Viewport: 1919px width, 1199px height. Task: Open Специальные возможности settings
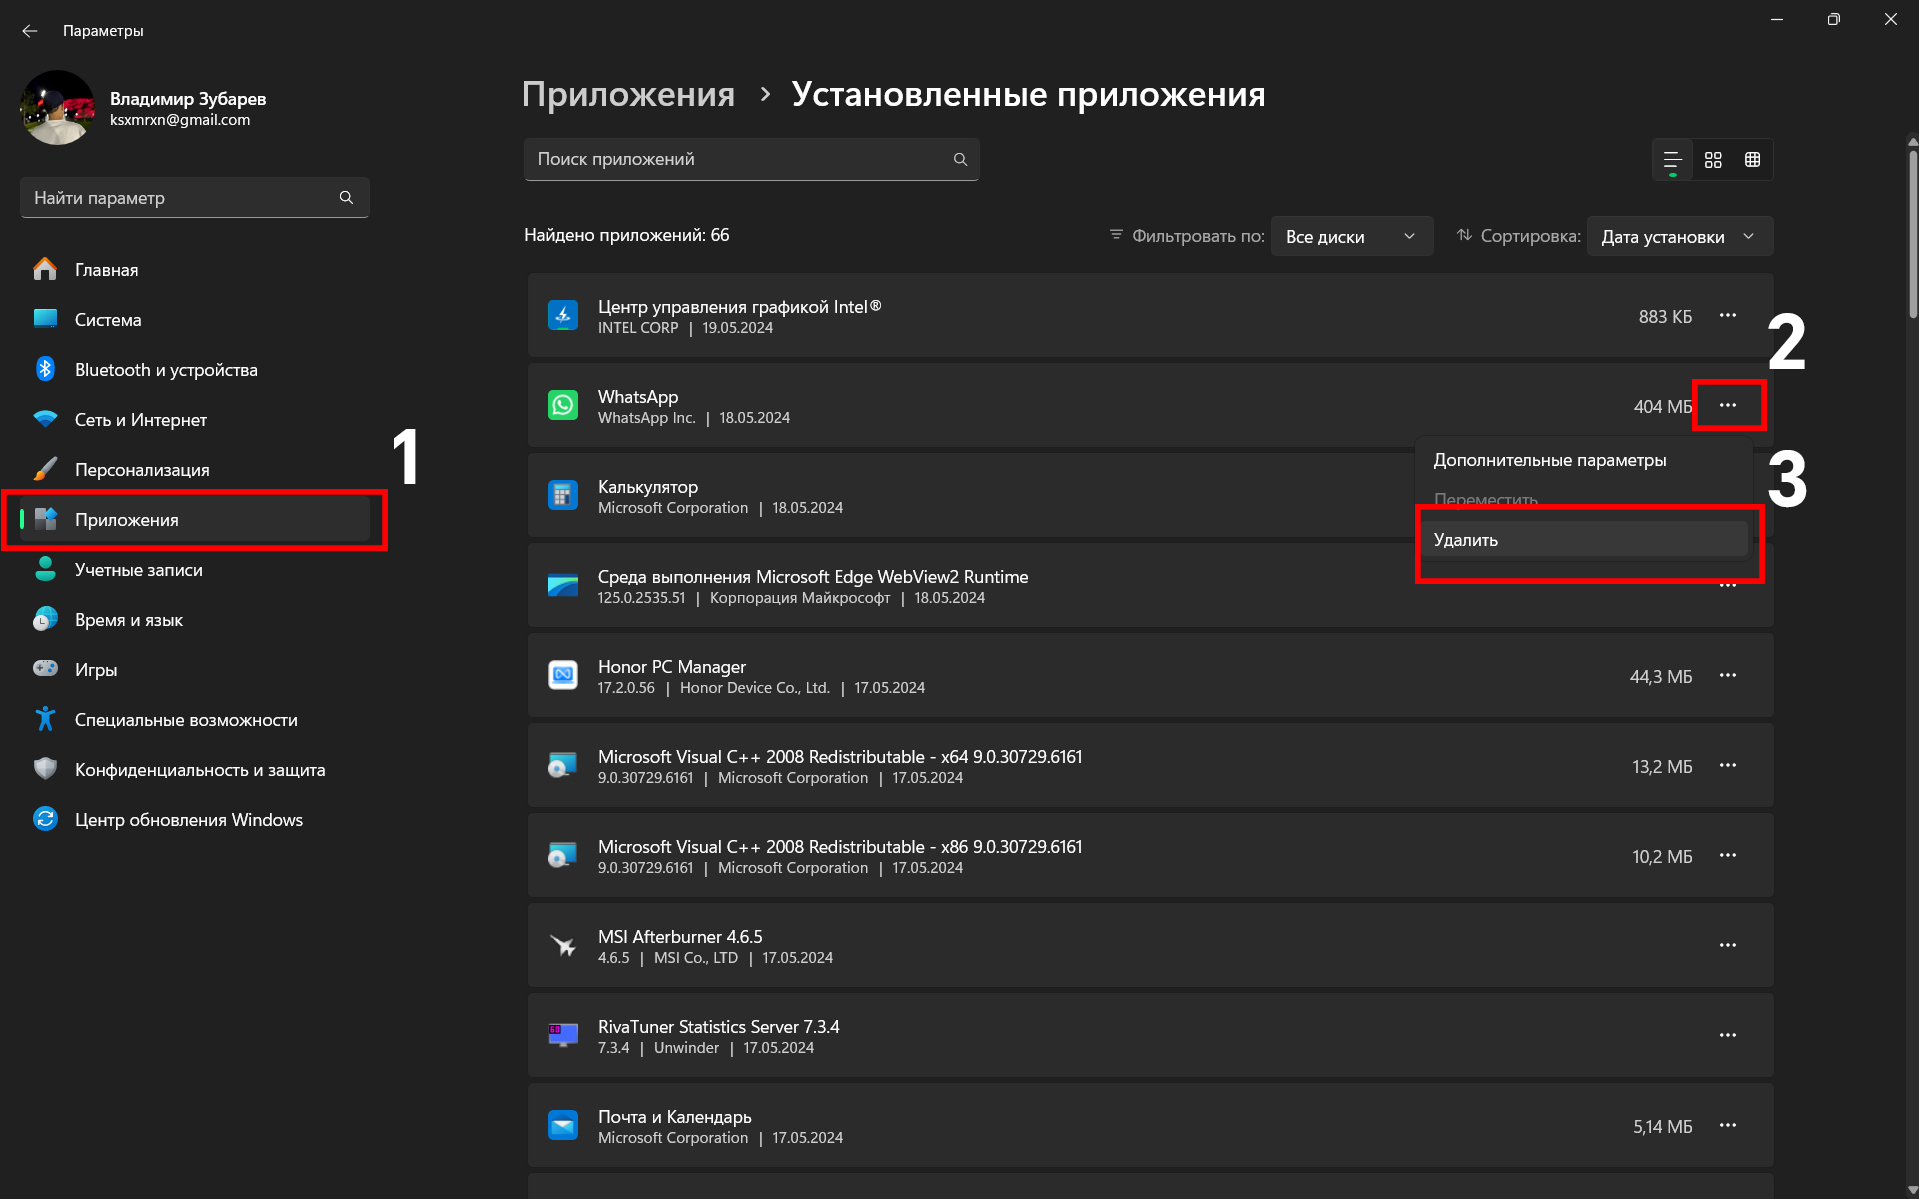(x=195, y=720)
